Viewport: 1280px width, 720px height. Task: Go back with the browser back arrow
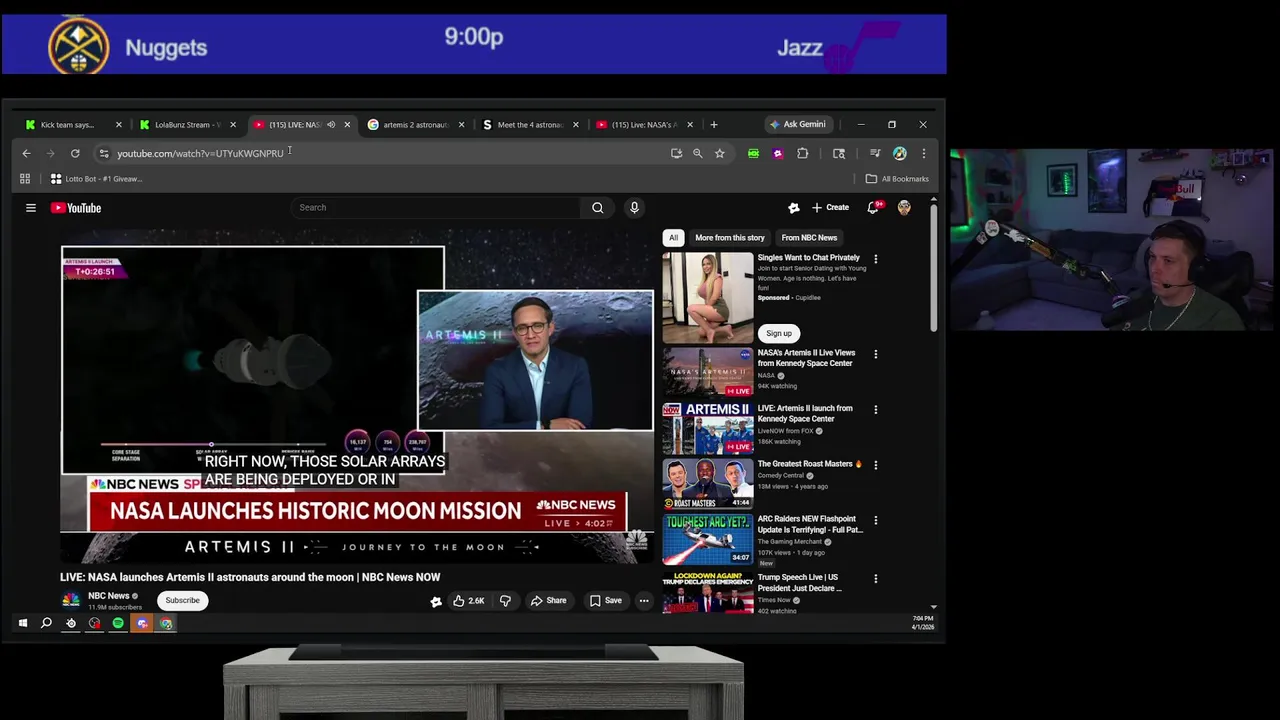click(x=26, y=153)
